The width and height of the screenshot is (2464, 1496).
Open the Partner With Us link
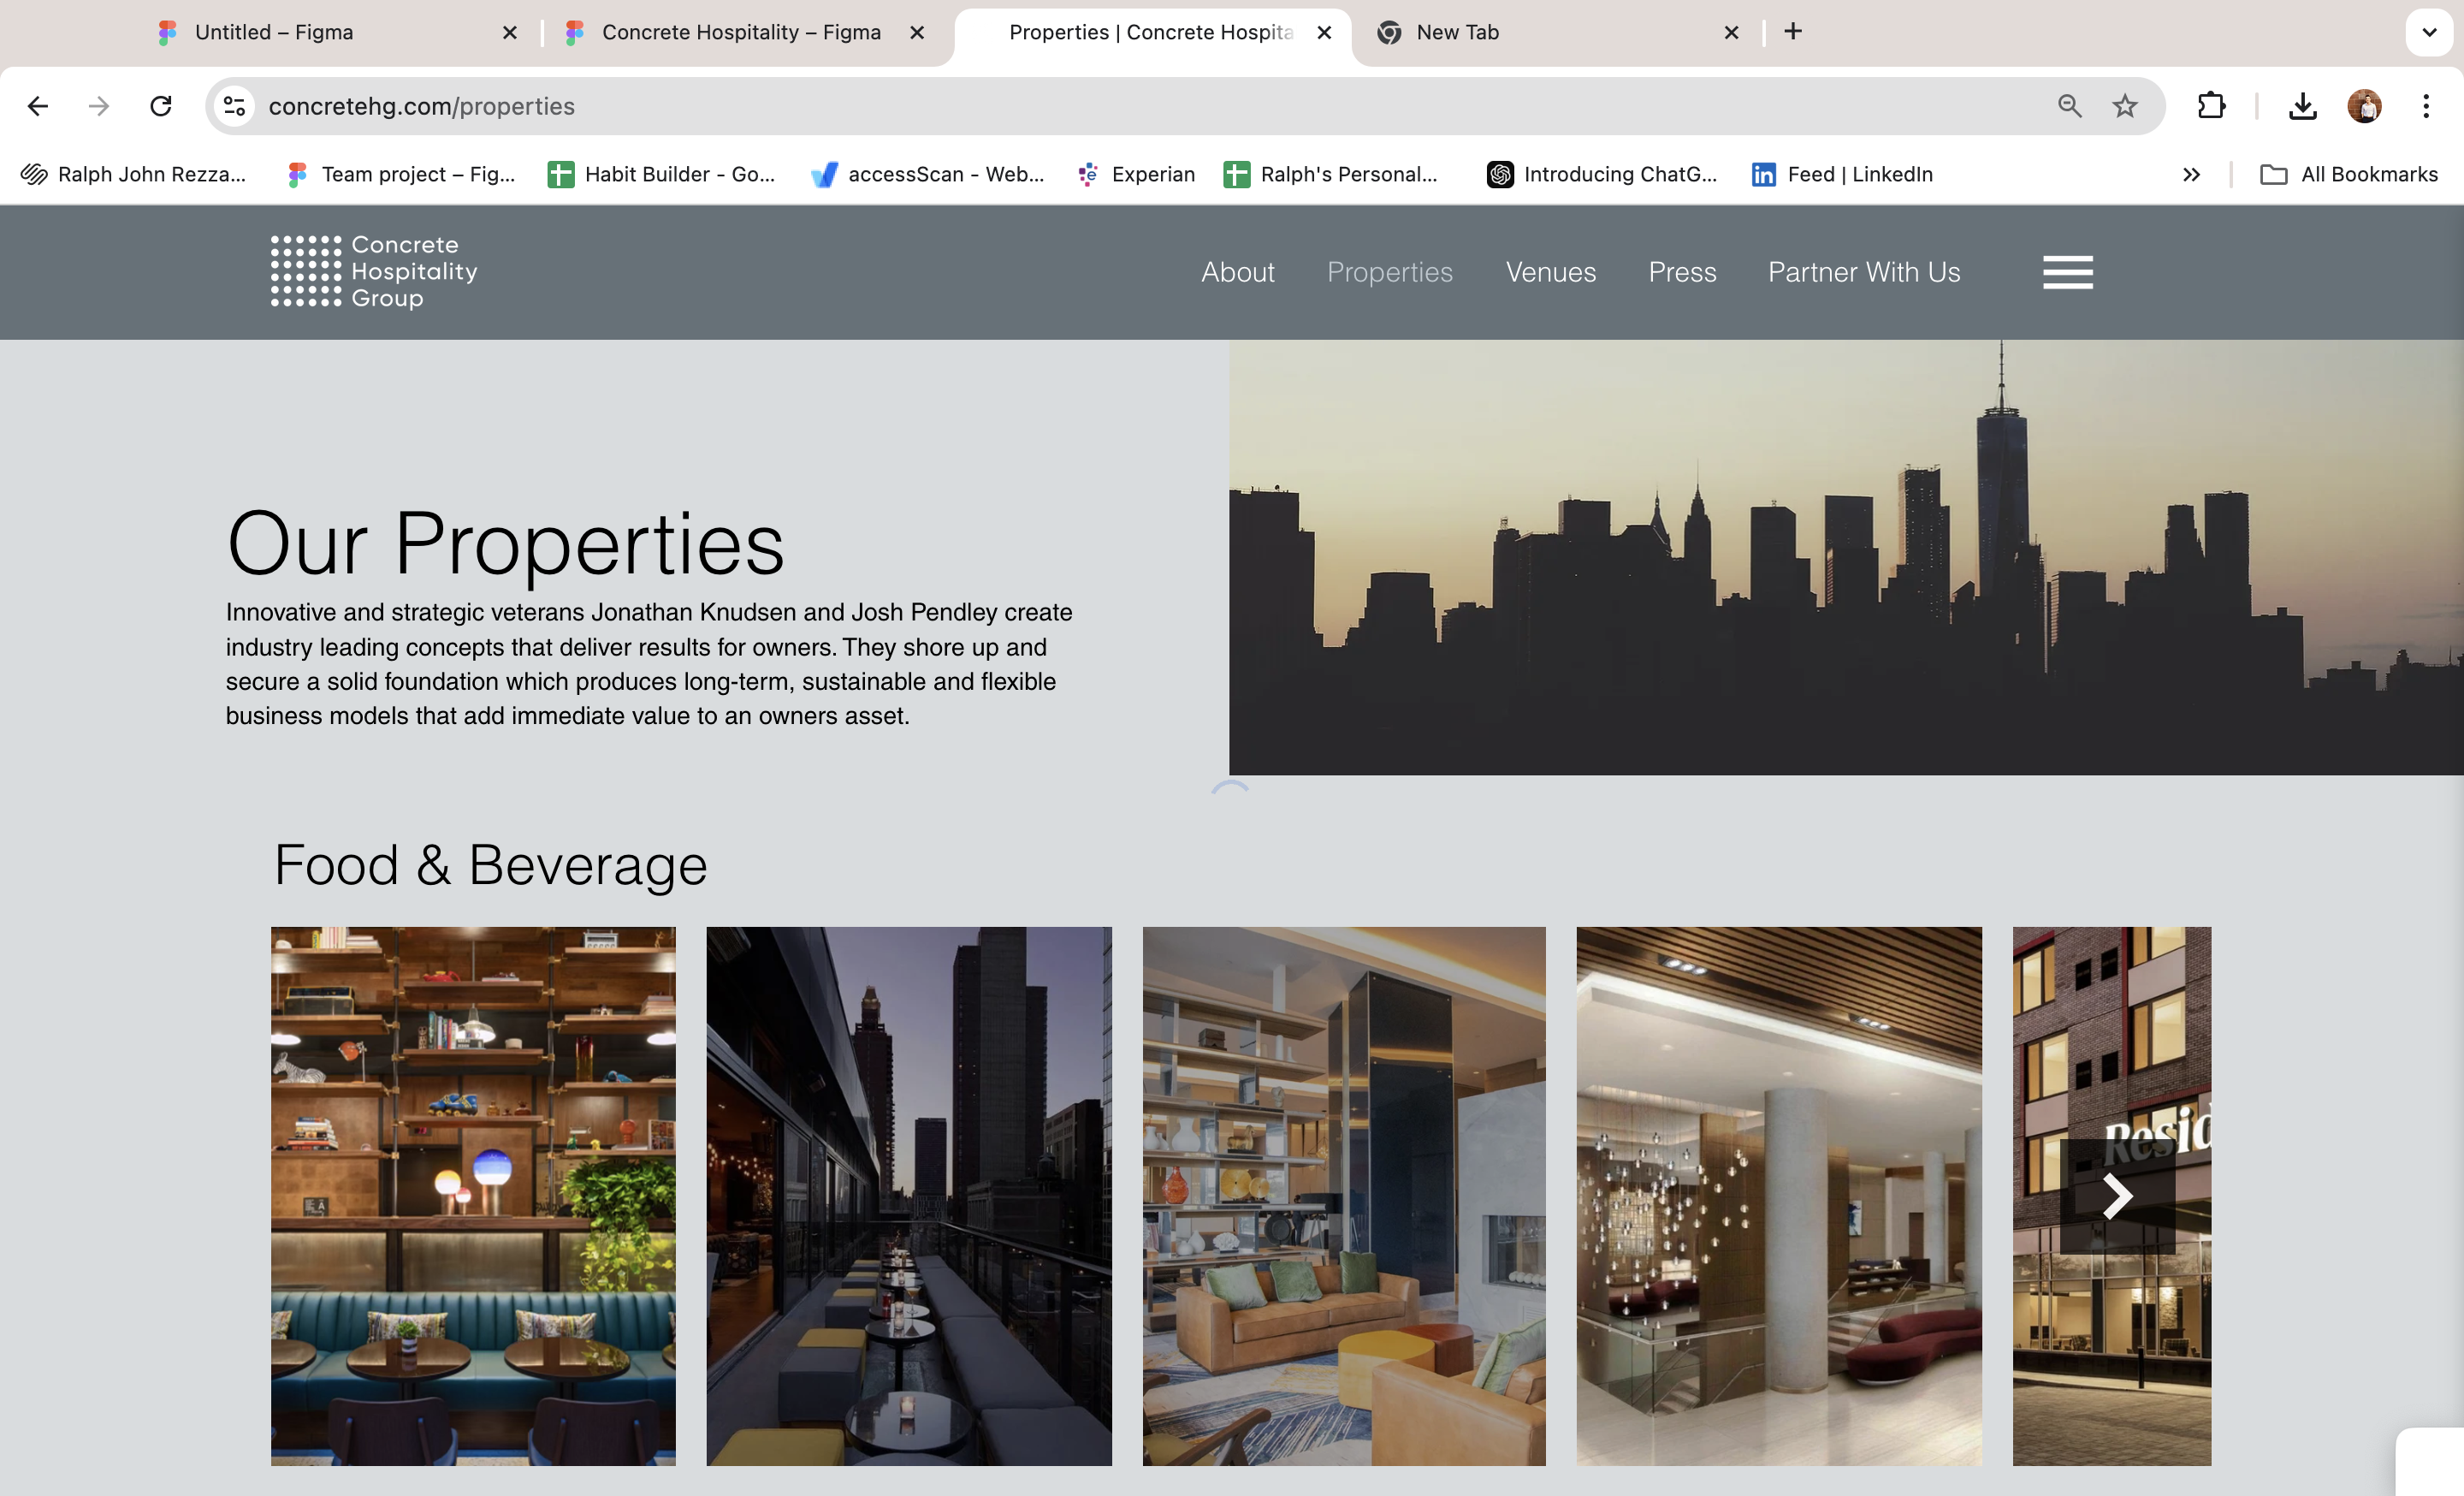pyautogui.click(x=1863, y=272)
